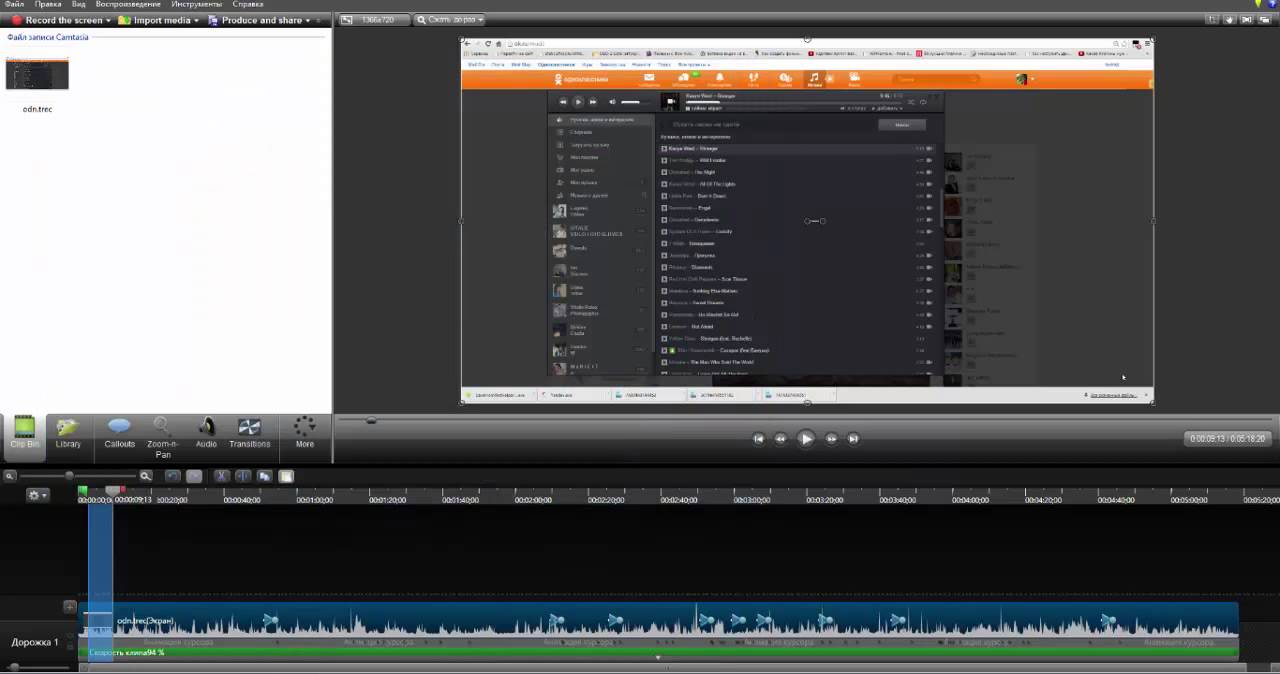The width and height of the screenshot is (1280, 674).
Task: Click the Дорожка 1 track label
Action: [35, 642]
